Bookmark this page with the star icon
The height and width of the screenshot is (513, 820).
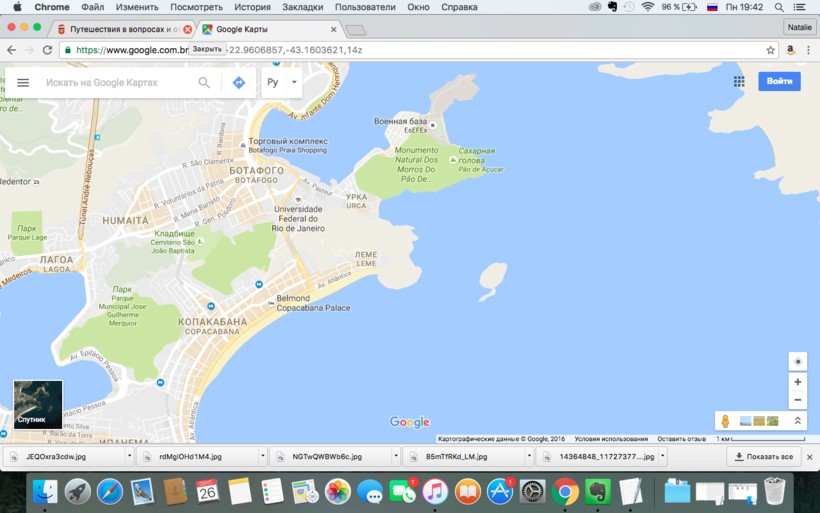tap(770, 50)
